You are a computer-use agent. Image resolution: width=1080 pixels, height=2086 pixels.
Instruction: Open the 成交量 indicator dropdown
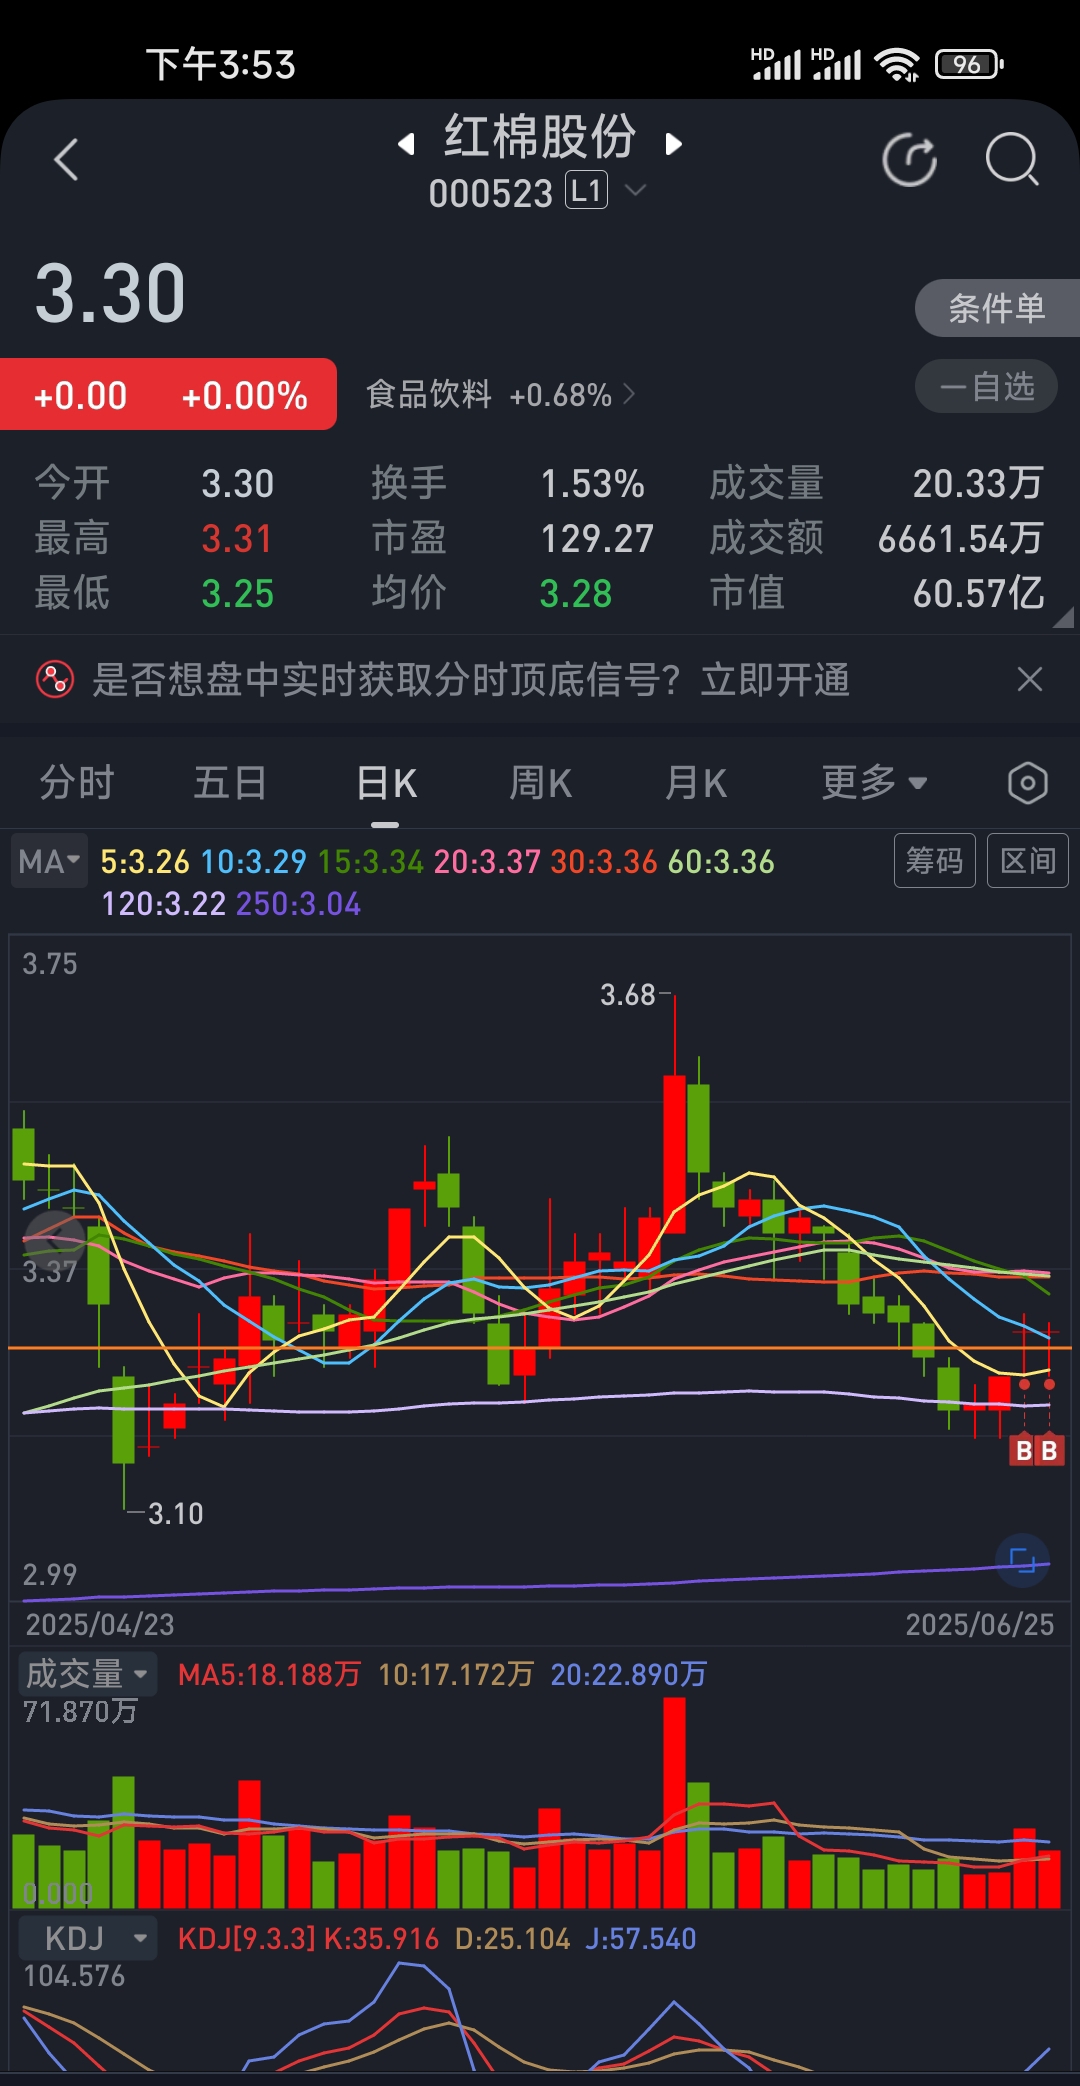pos(88,1674)
